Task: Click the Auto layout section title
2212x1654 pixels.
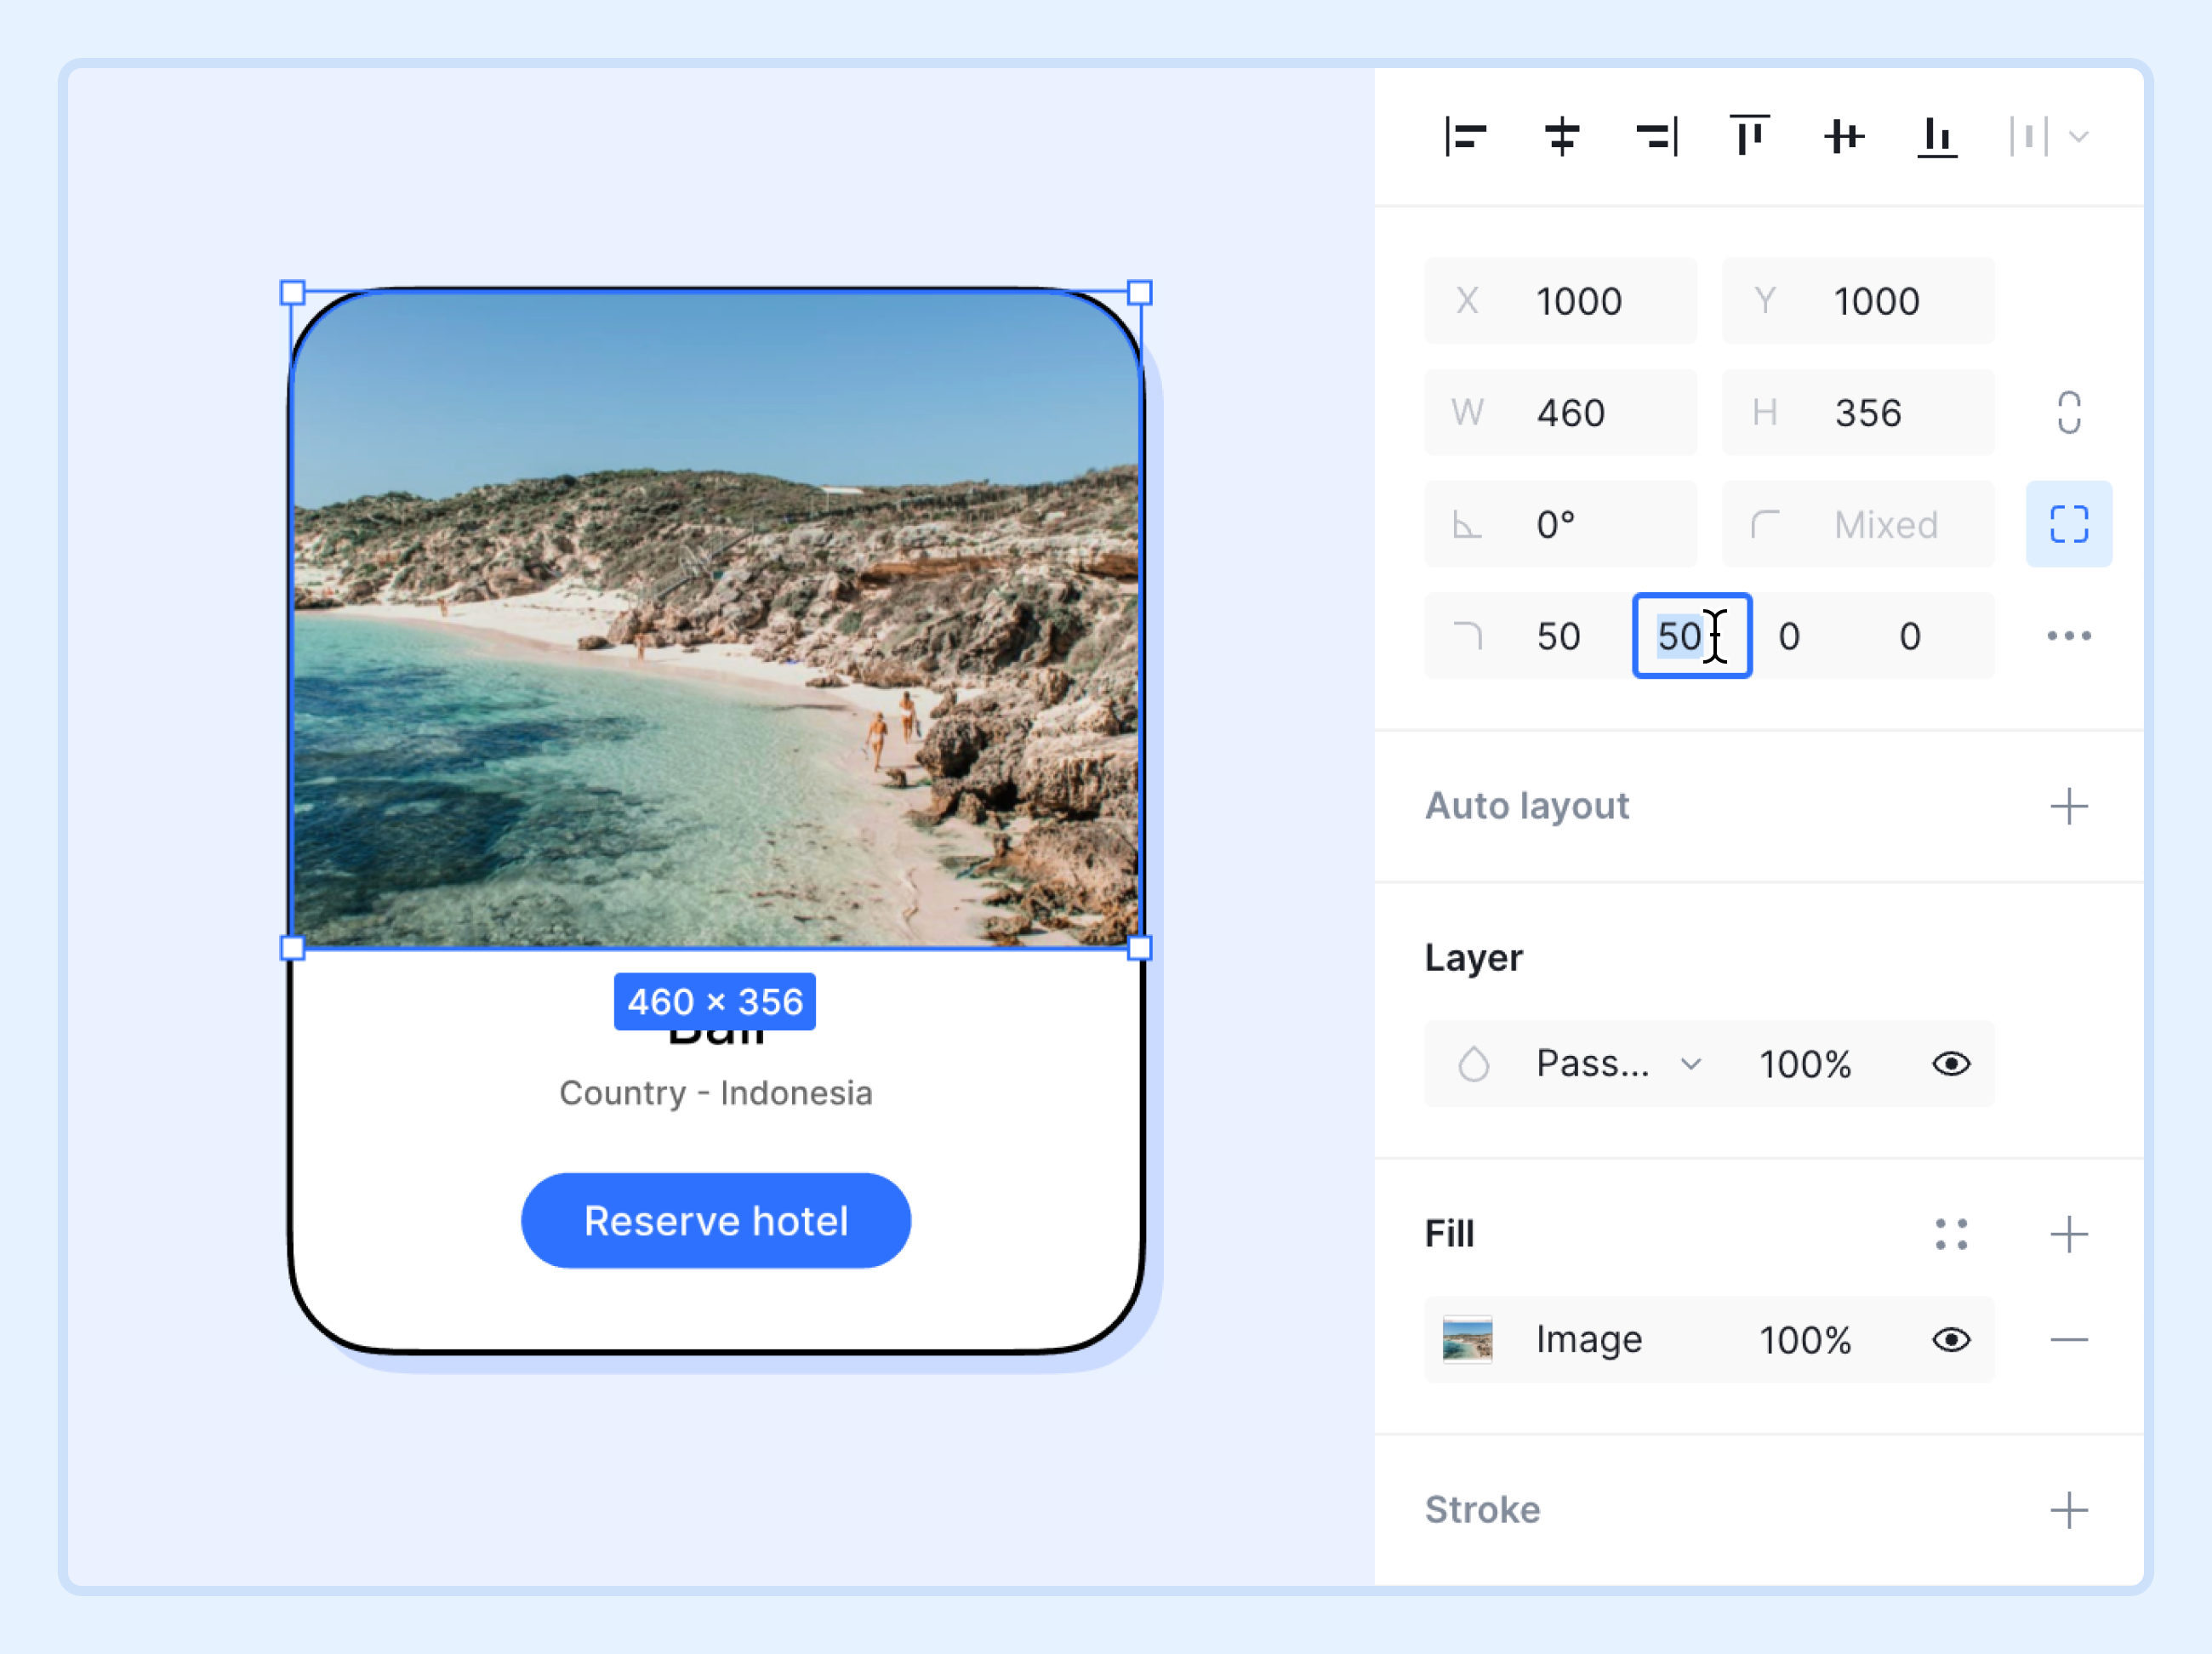Action: (1527, 806)
